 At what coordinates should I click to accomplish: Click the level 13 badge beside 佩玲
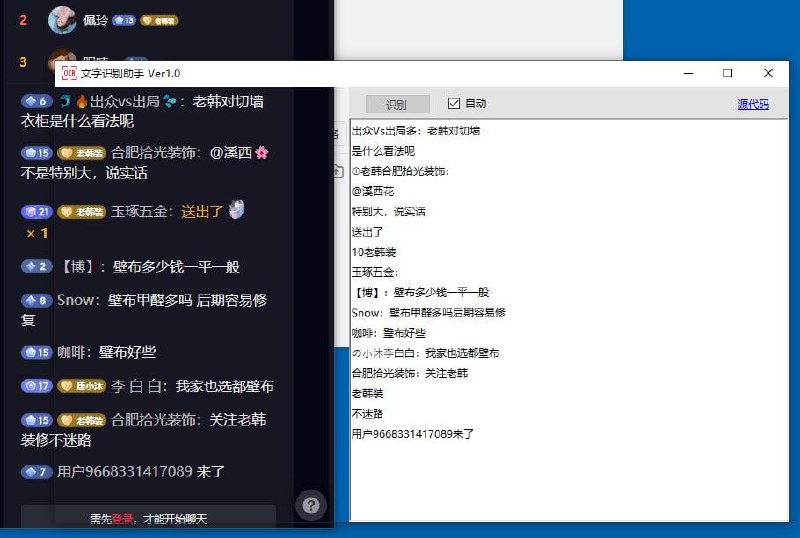(x=124, y=20)
